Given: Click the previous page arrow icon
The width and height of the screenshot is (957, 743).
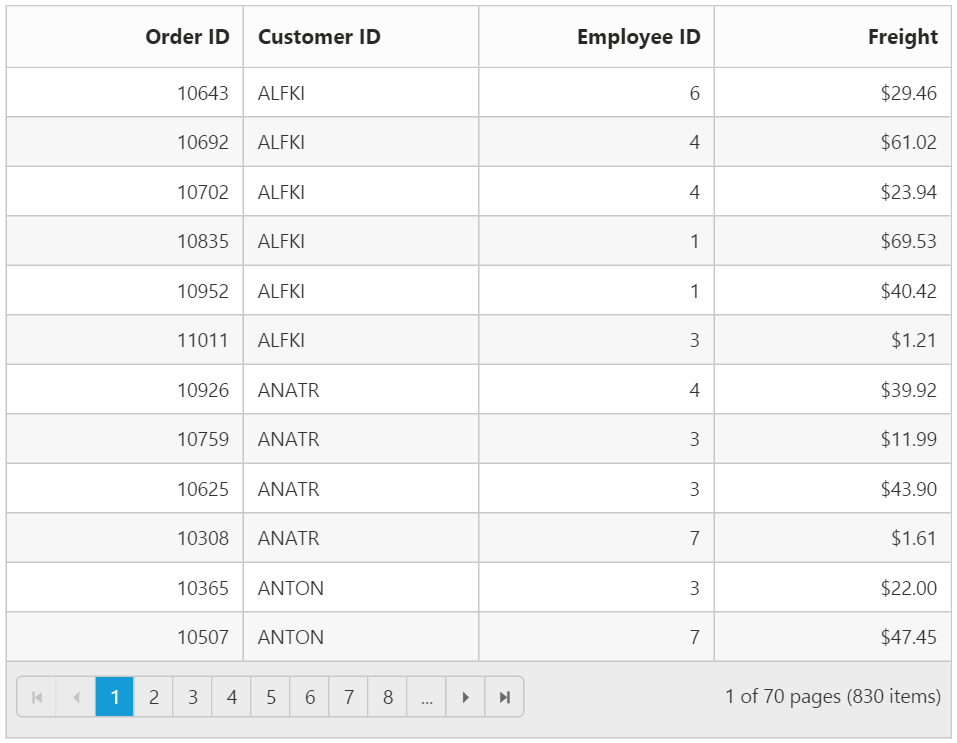Looking at the screenshot, I should pyautogui.click(x=76, y=697).
